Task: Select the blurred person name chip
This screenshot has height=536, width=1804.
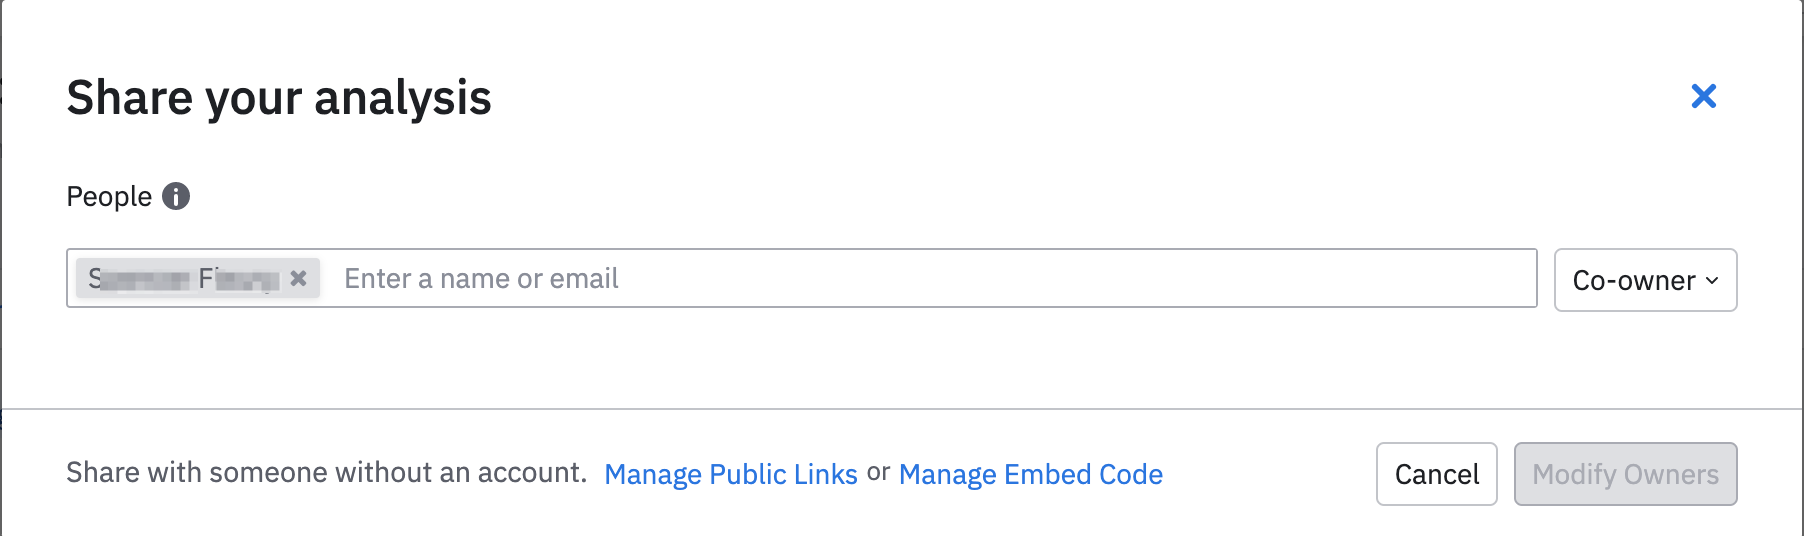Action: (x=184, y=278)
